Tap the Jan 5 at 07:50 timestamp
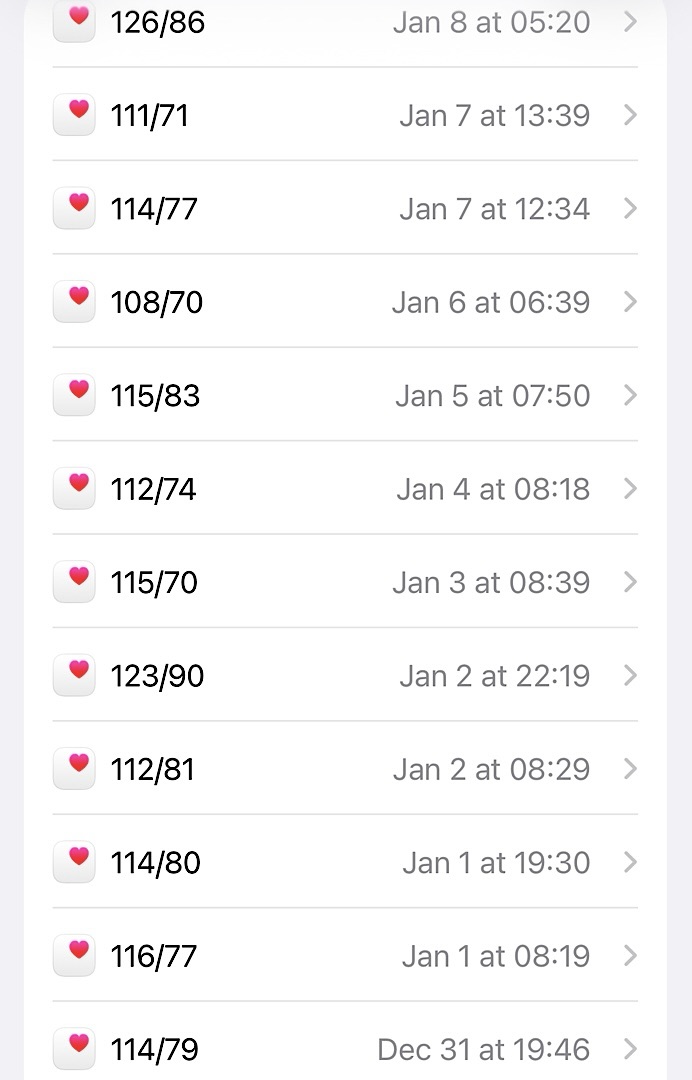 pos(492,396)
